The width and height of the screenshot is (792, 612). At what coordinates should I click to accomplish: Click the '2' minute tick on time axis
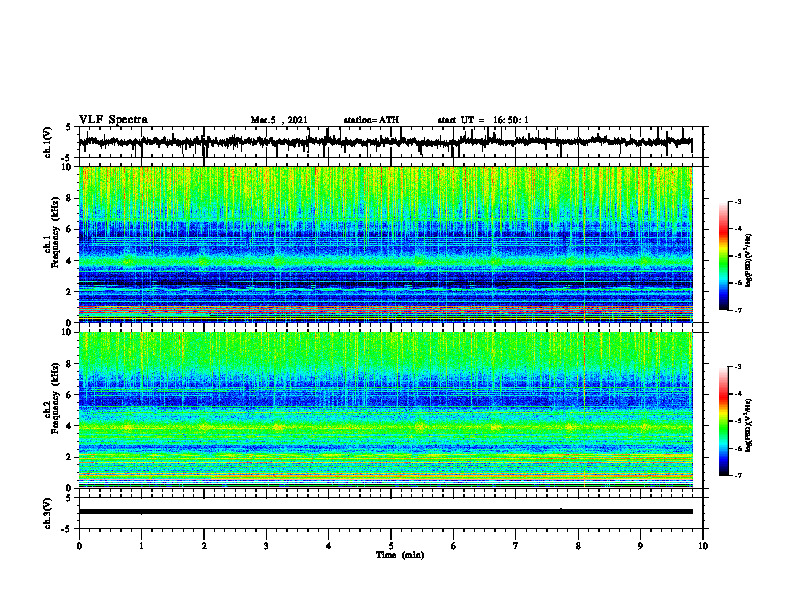pos(204,546)
